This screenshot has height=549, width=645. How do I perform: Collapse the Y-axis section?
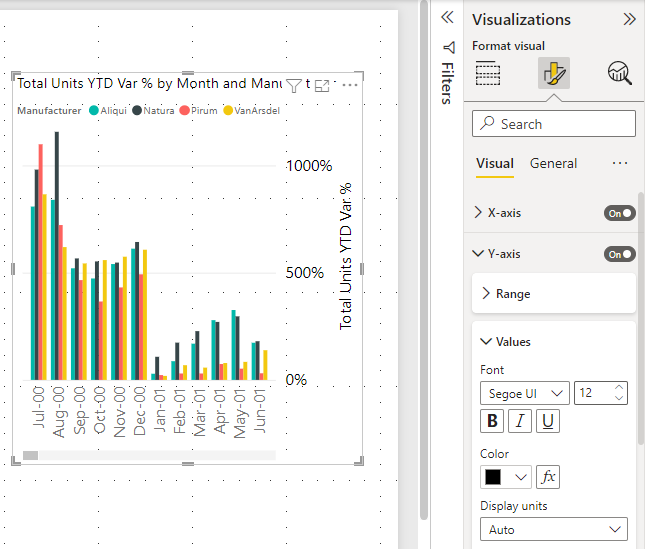(478, 253)
